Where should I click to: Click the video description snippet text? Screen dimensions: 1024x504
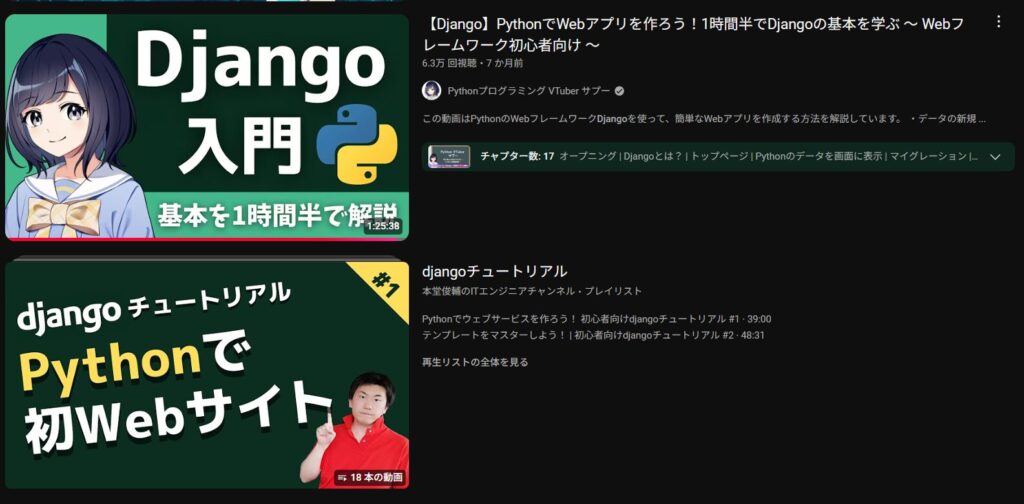point(704,119)
